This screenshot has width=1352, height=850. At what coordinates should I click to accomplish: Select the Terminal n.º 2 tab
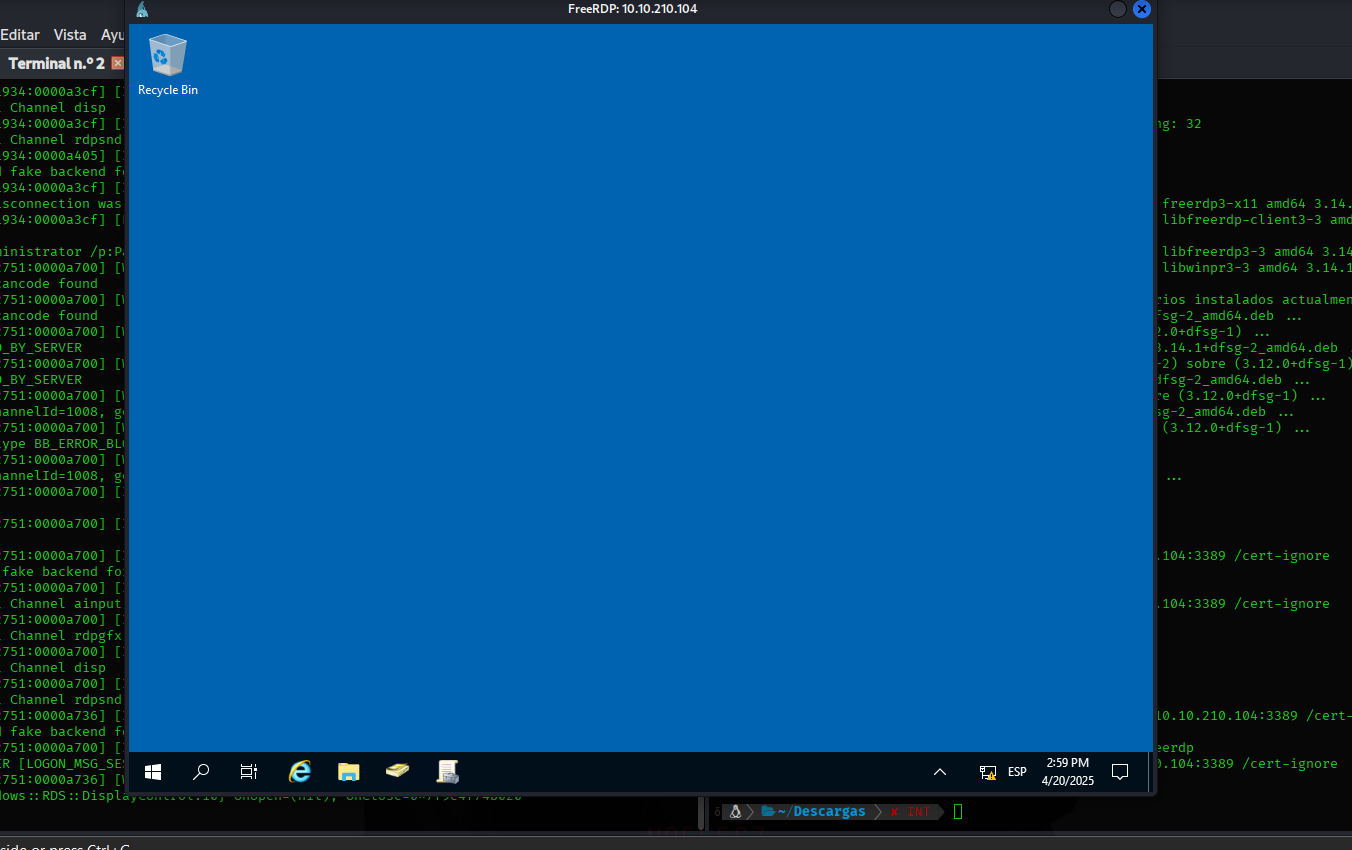pos(56,63)
